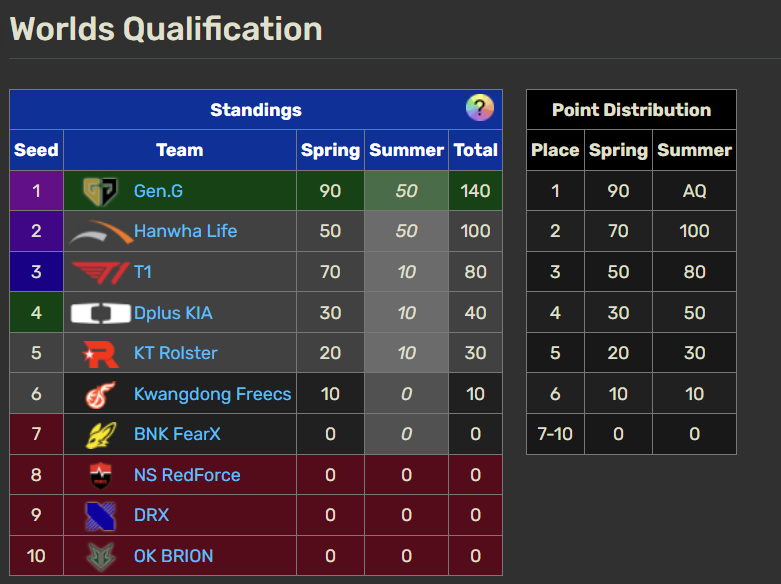The image size is (781, 584).
Task: Click the purple seed 1 cell
Action: (x=36, y=191)
